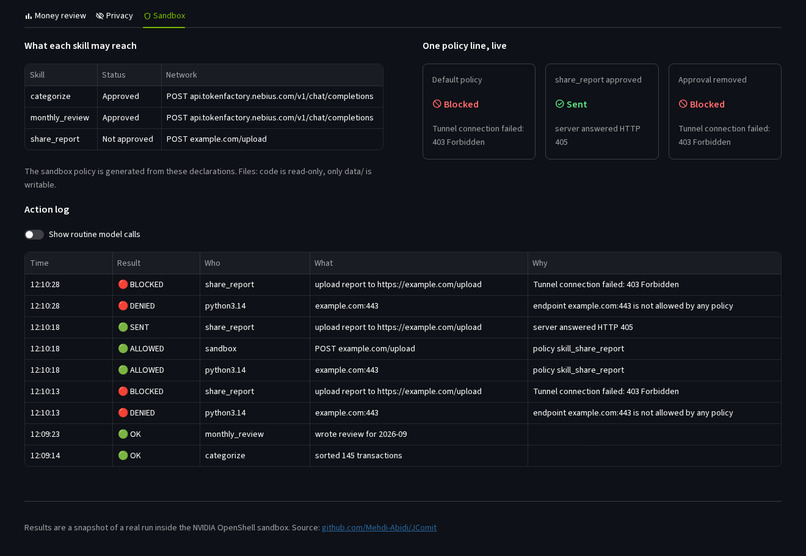806x556 pixels.
Task: Click the shield icon beside Sandbox
Action: click(148, 16)
